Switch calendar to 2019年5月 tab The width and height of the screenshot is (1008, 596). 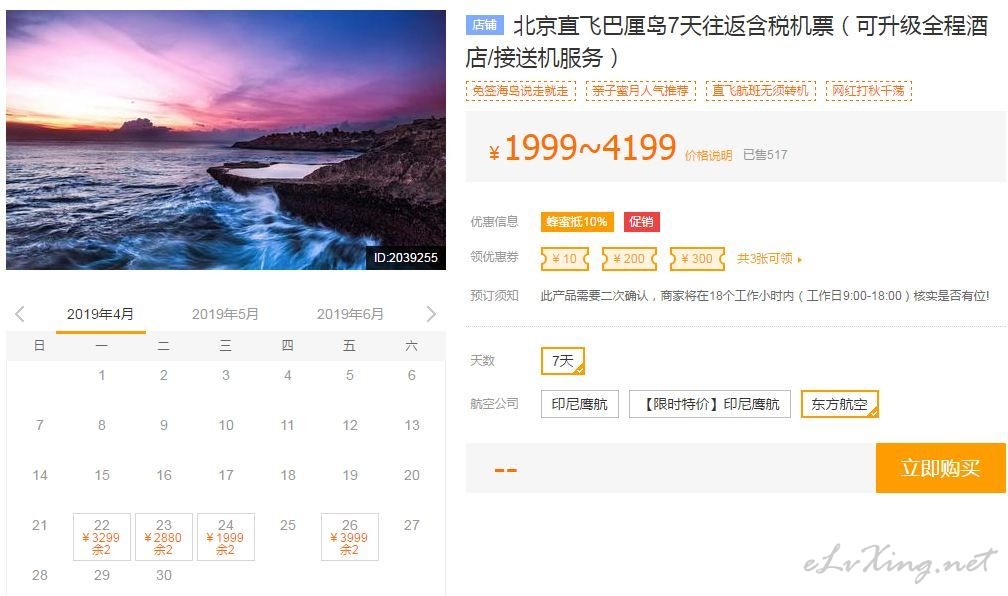(x=225, y=314)
